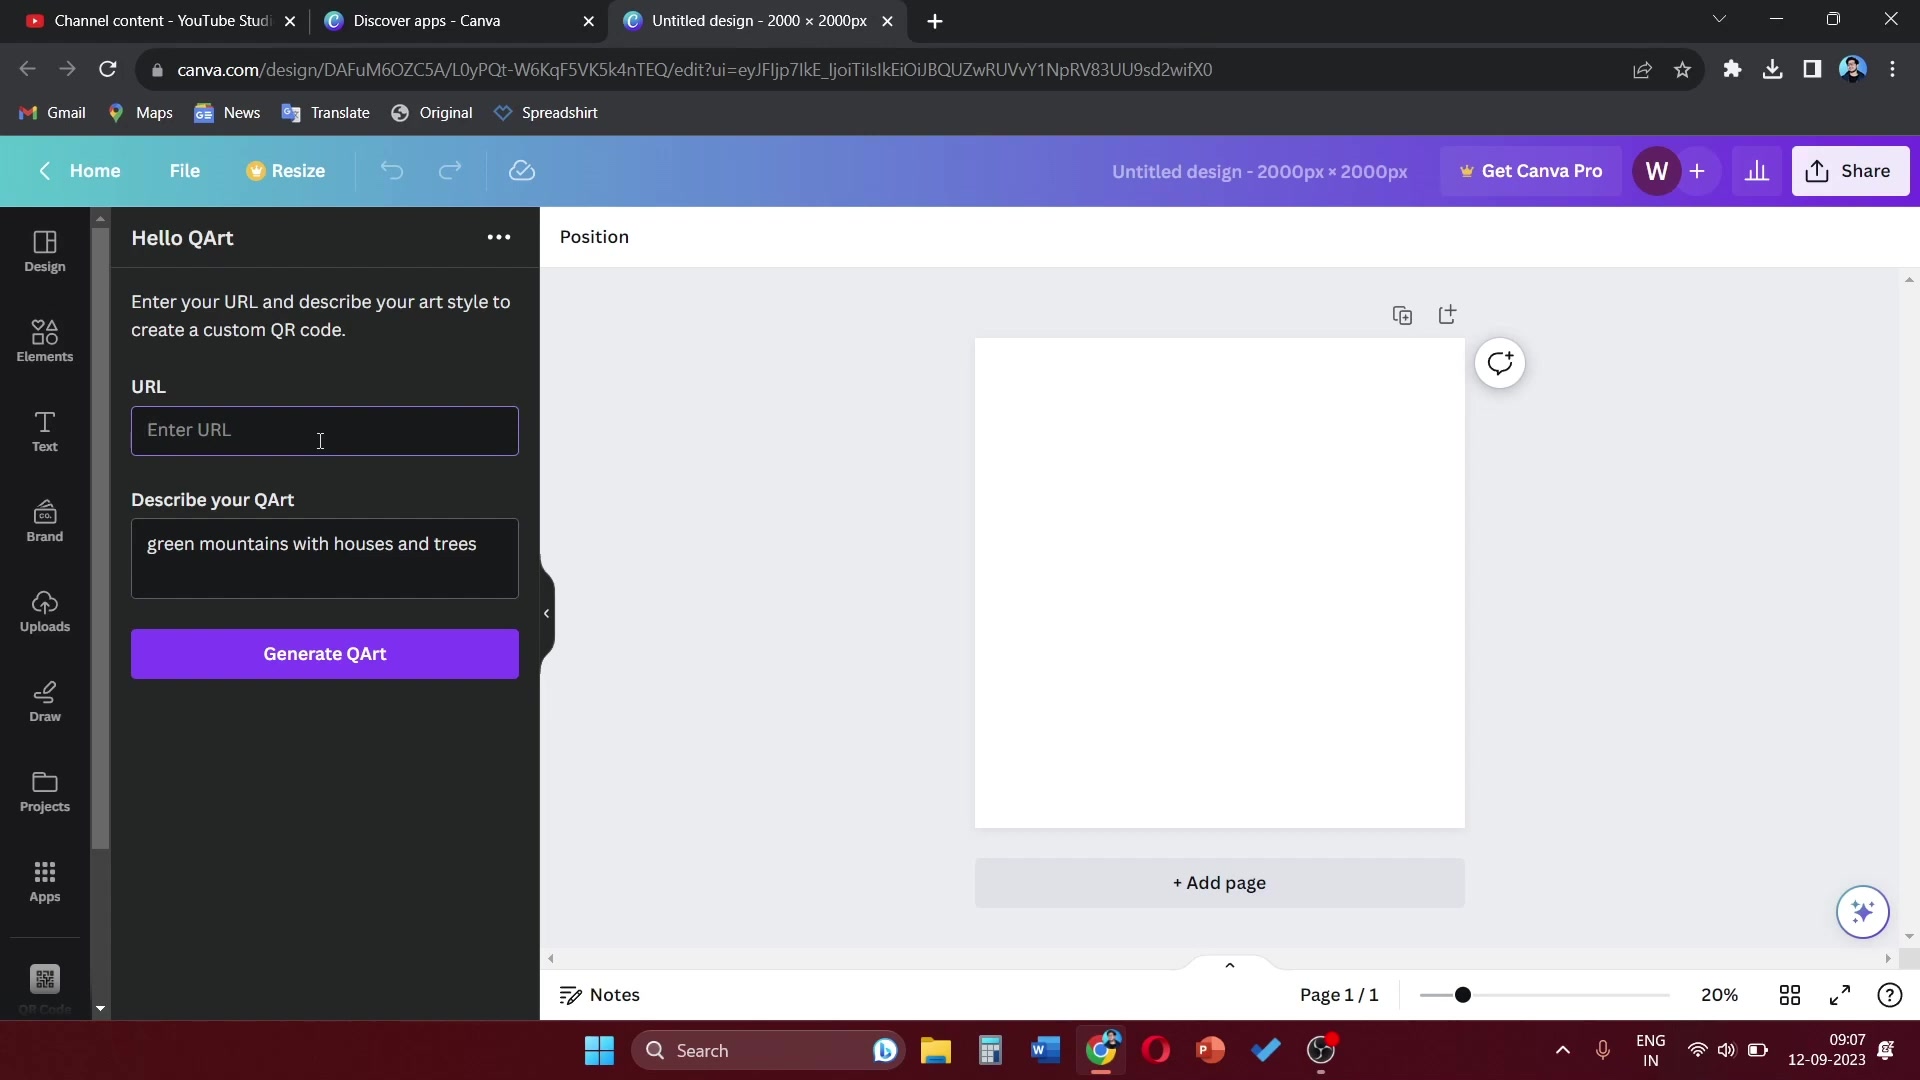The image size is (1920, 1080).
Task: Click the undo arrow
Action: coord(392,171)
